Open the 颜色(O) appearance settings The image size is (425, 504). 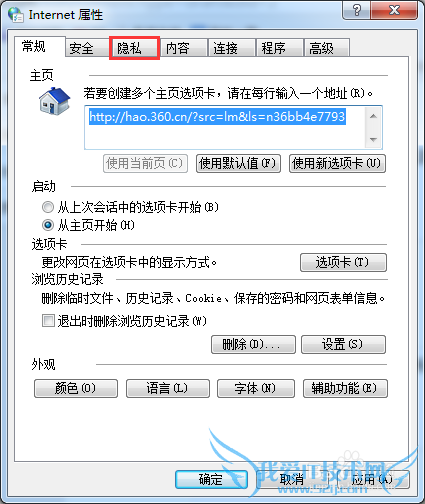coord(76,388)
